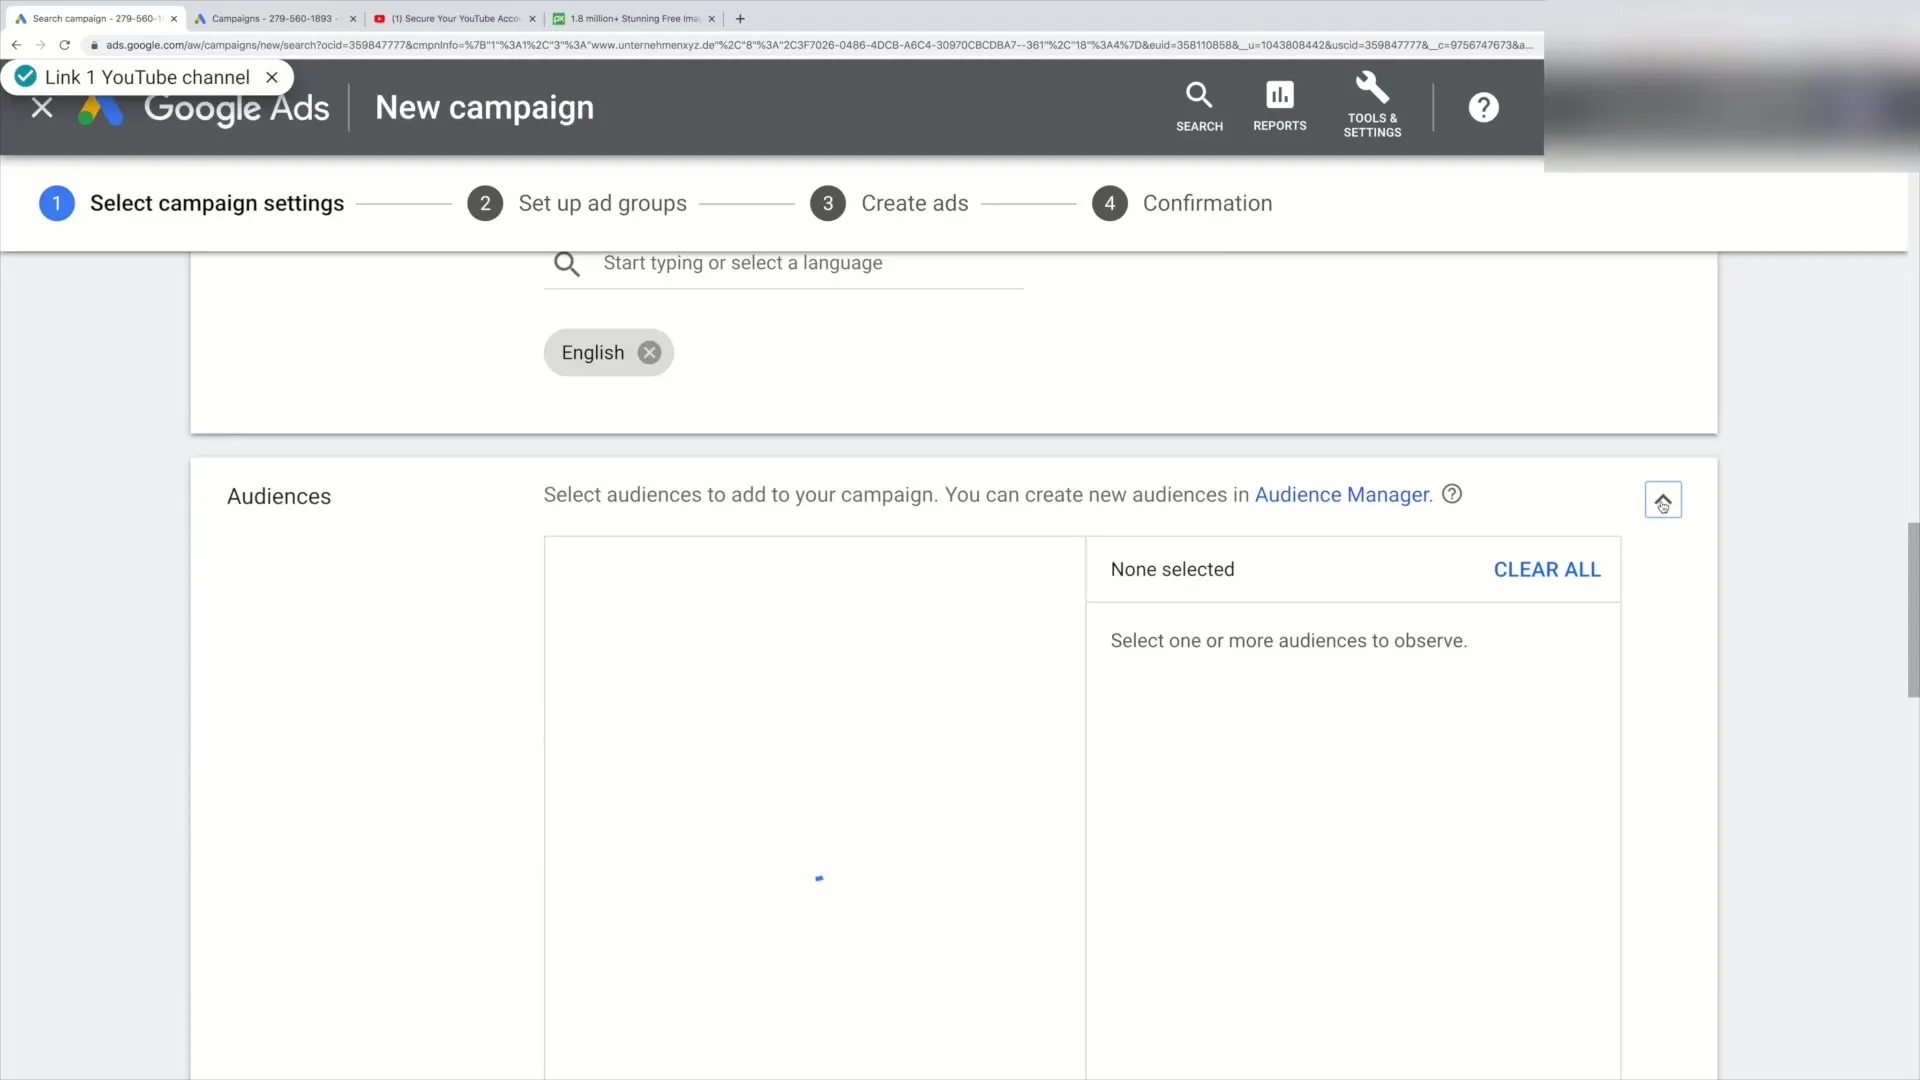Open a new browser tab
1920x1080 pixels.
click(740, 19)
